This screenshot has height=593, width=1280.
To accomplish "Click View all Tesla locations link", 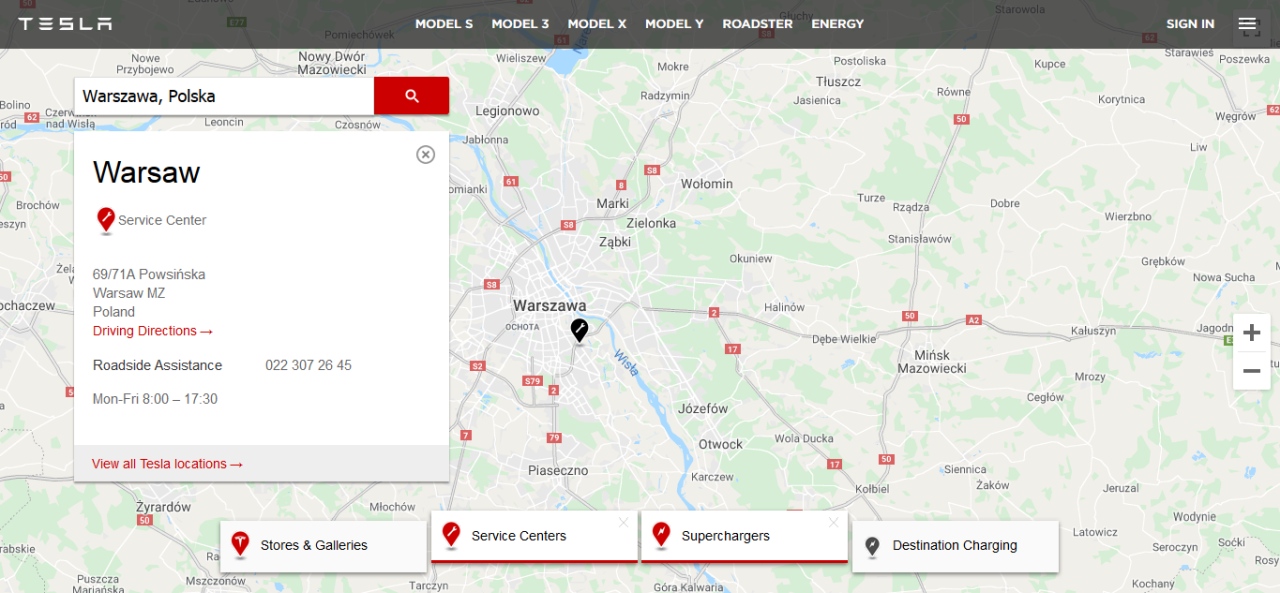I will click(167, 464).
